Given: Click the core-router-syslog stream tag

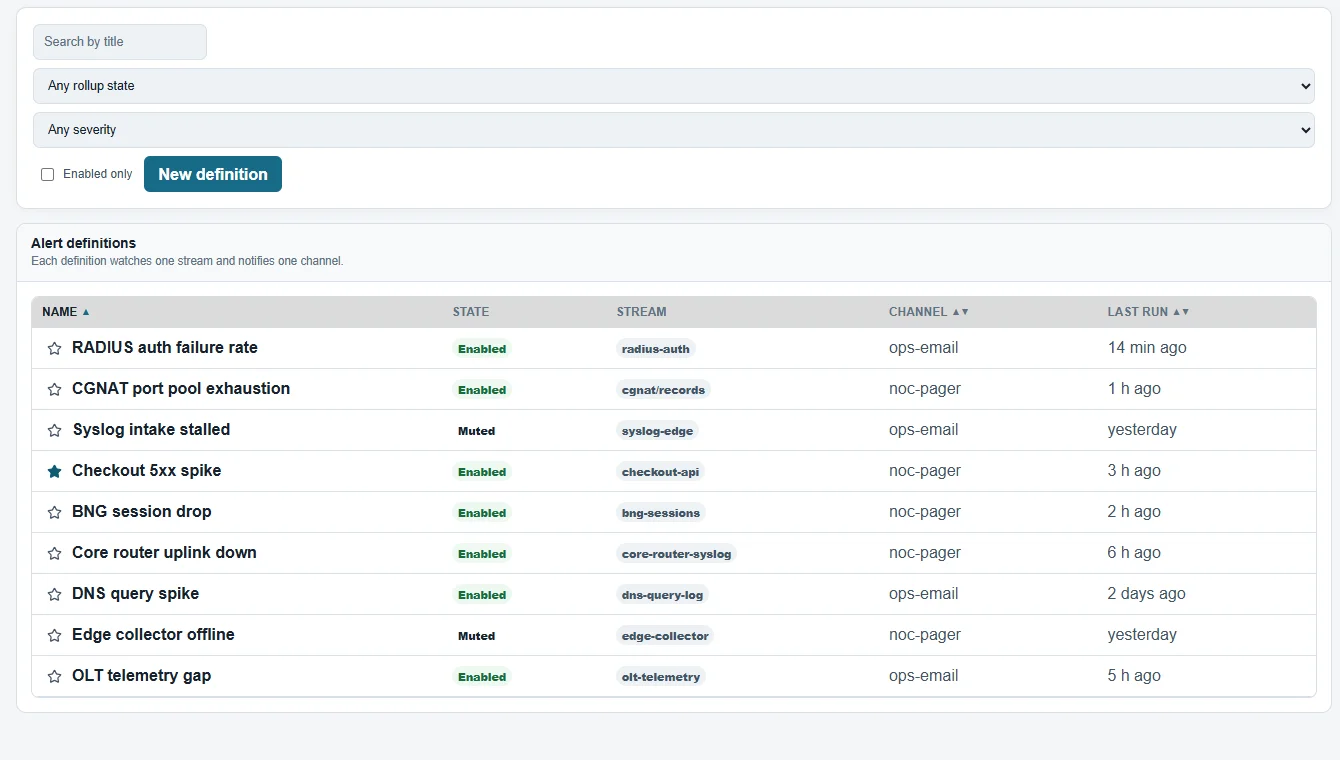Looking at the screenshot, I should tap(676, 554).
